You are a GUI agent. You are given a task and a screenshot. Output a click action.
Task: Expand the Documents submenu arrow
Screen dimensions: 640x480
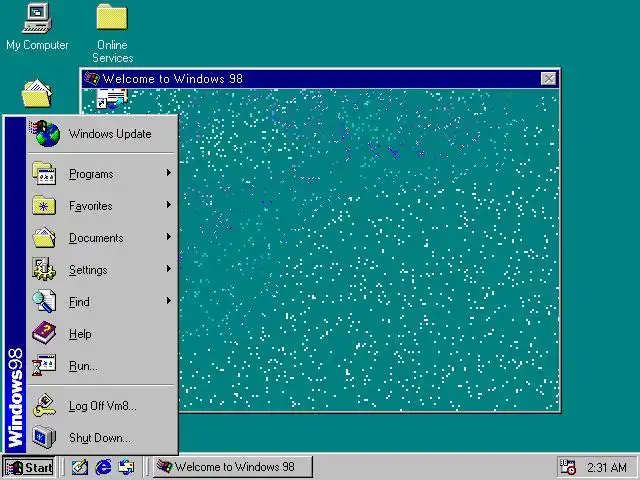point(169,237)
